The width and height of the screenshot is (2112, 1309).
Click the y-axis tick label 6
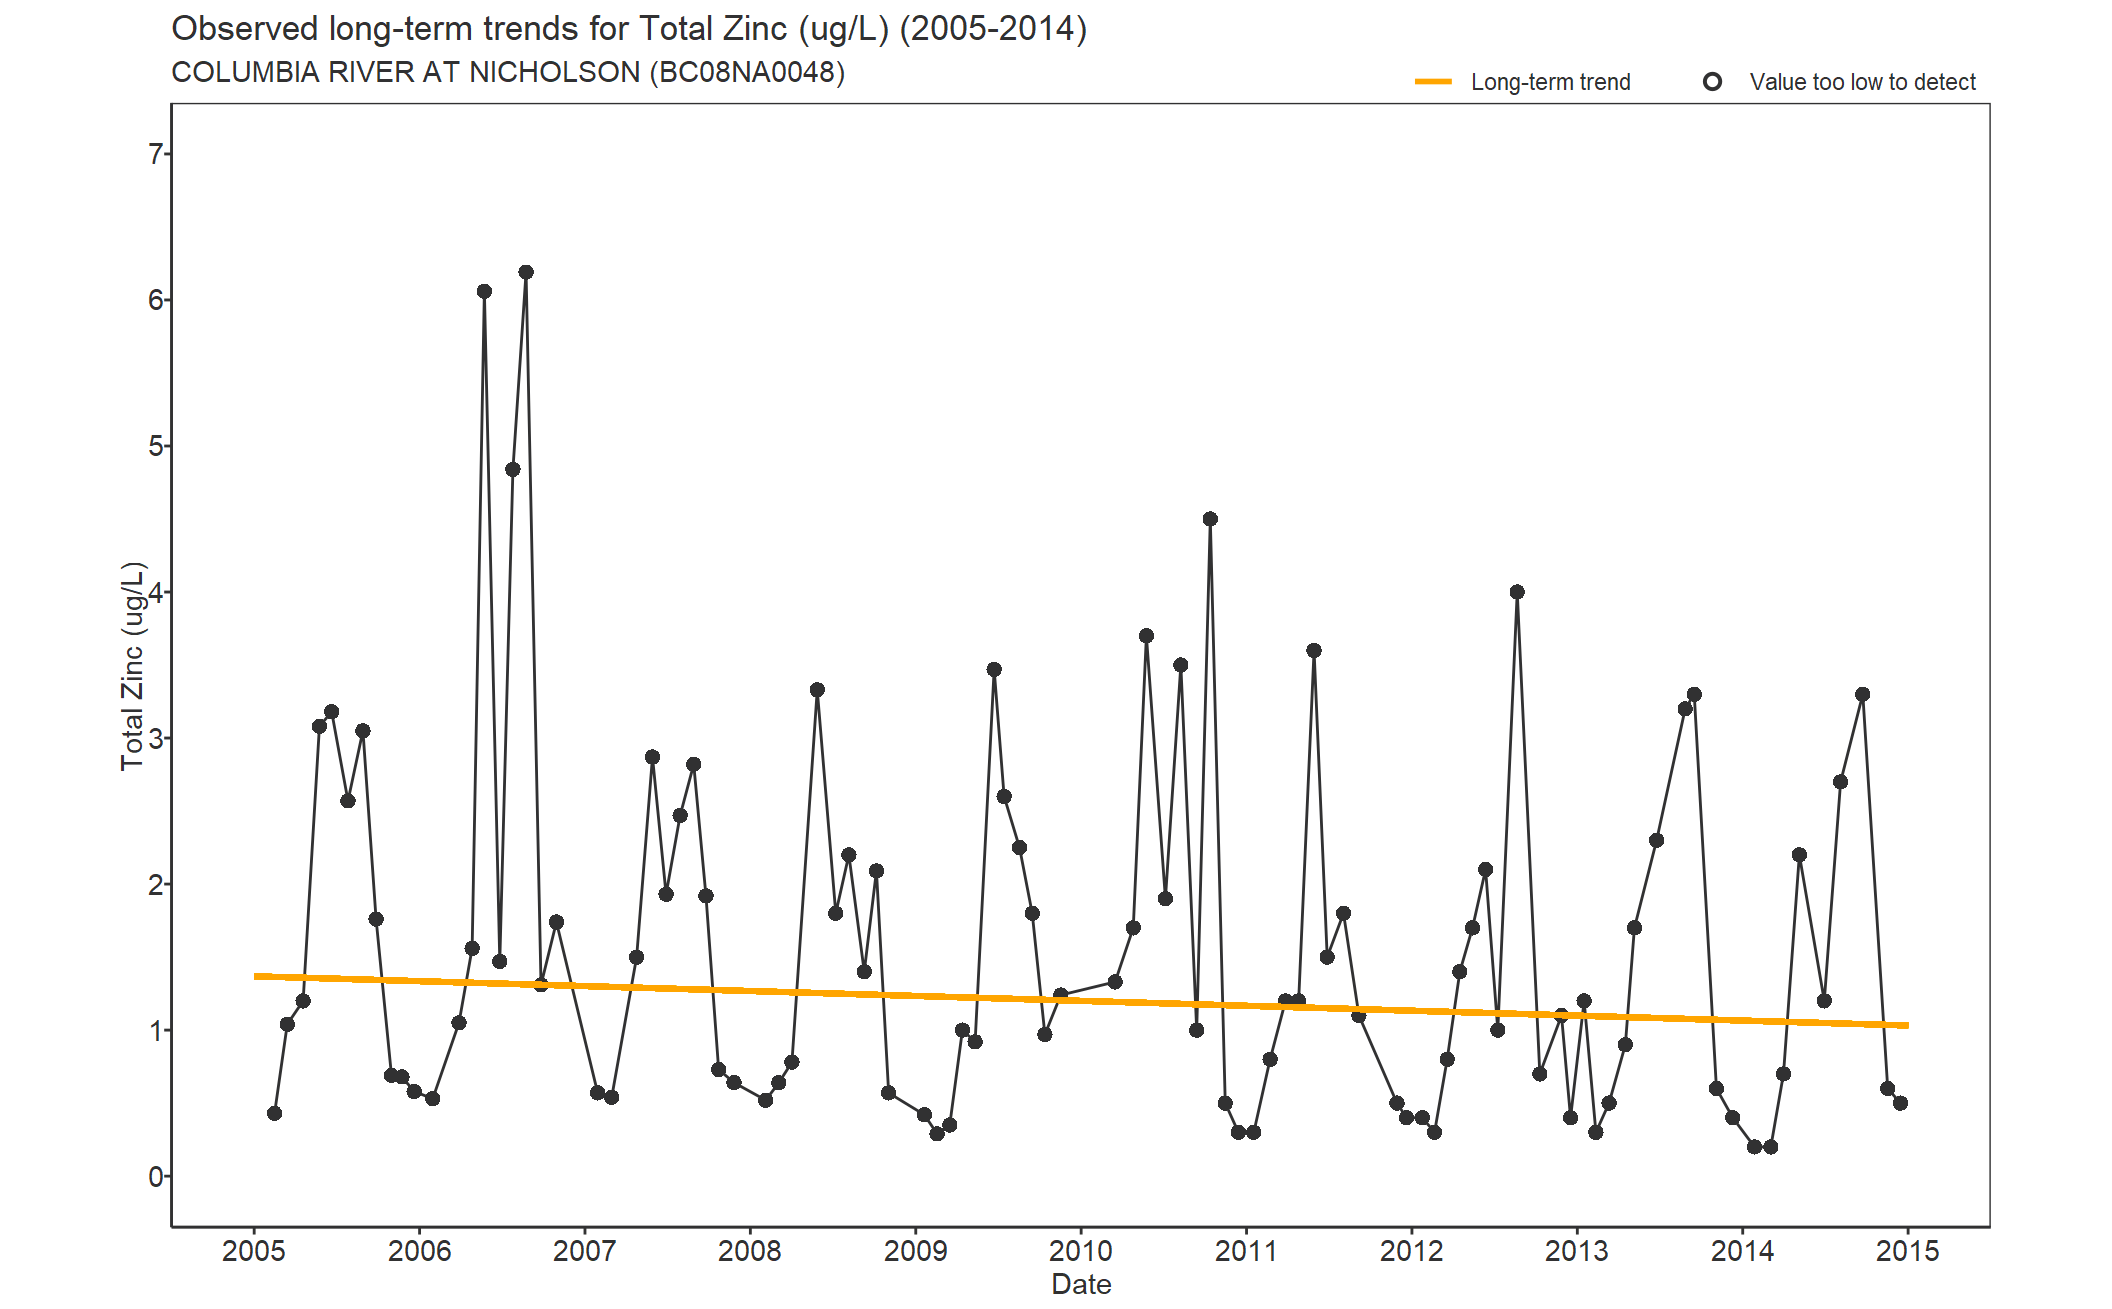(x=155, y=300)
